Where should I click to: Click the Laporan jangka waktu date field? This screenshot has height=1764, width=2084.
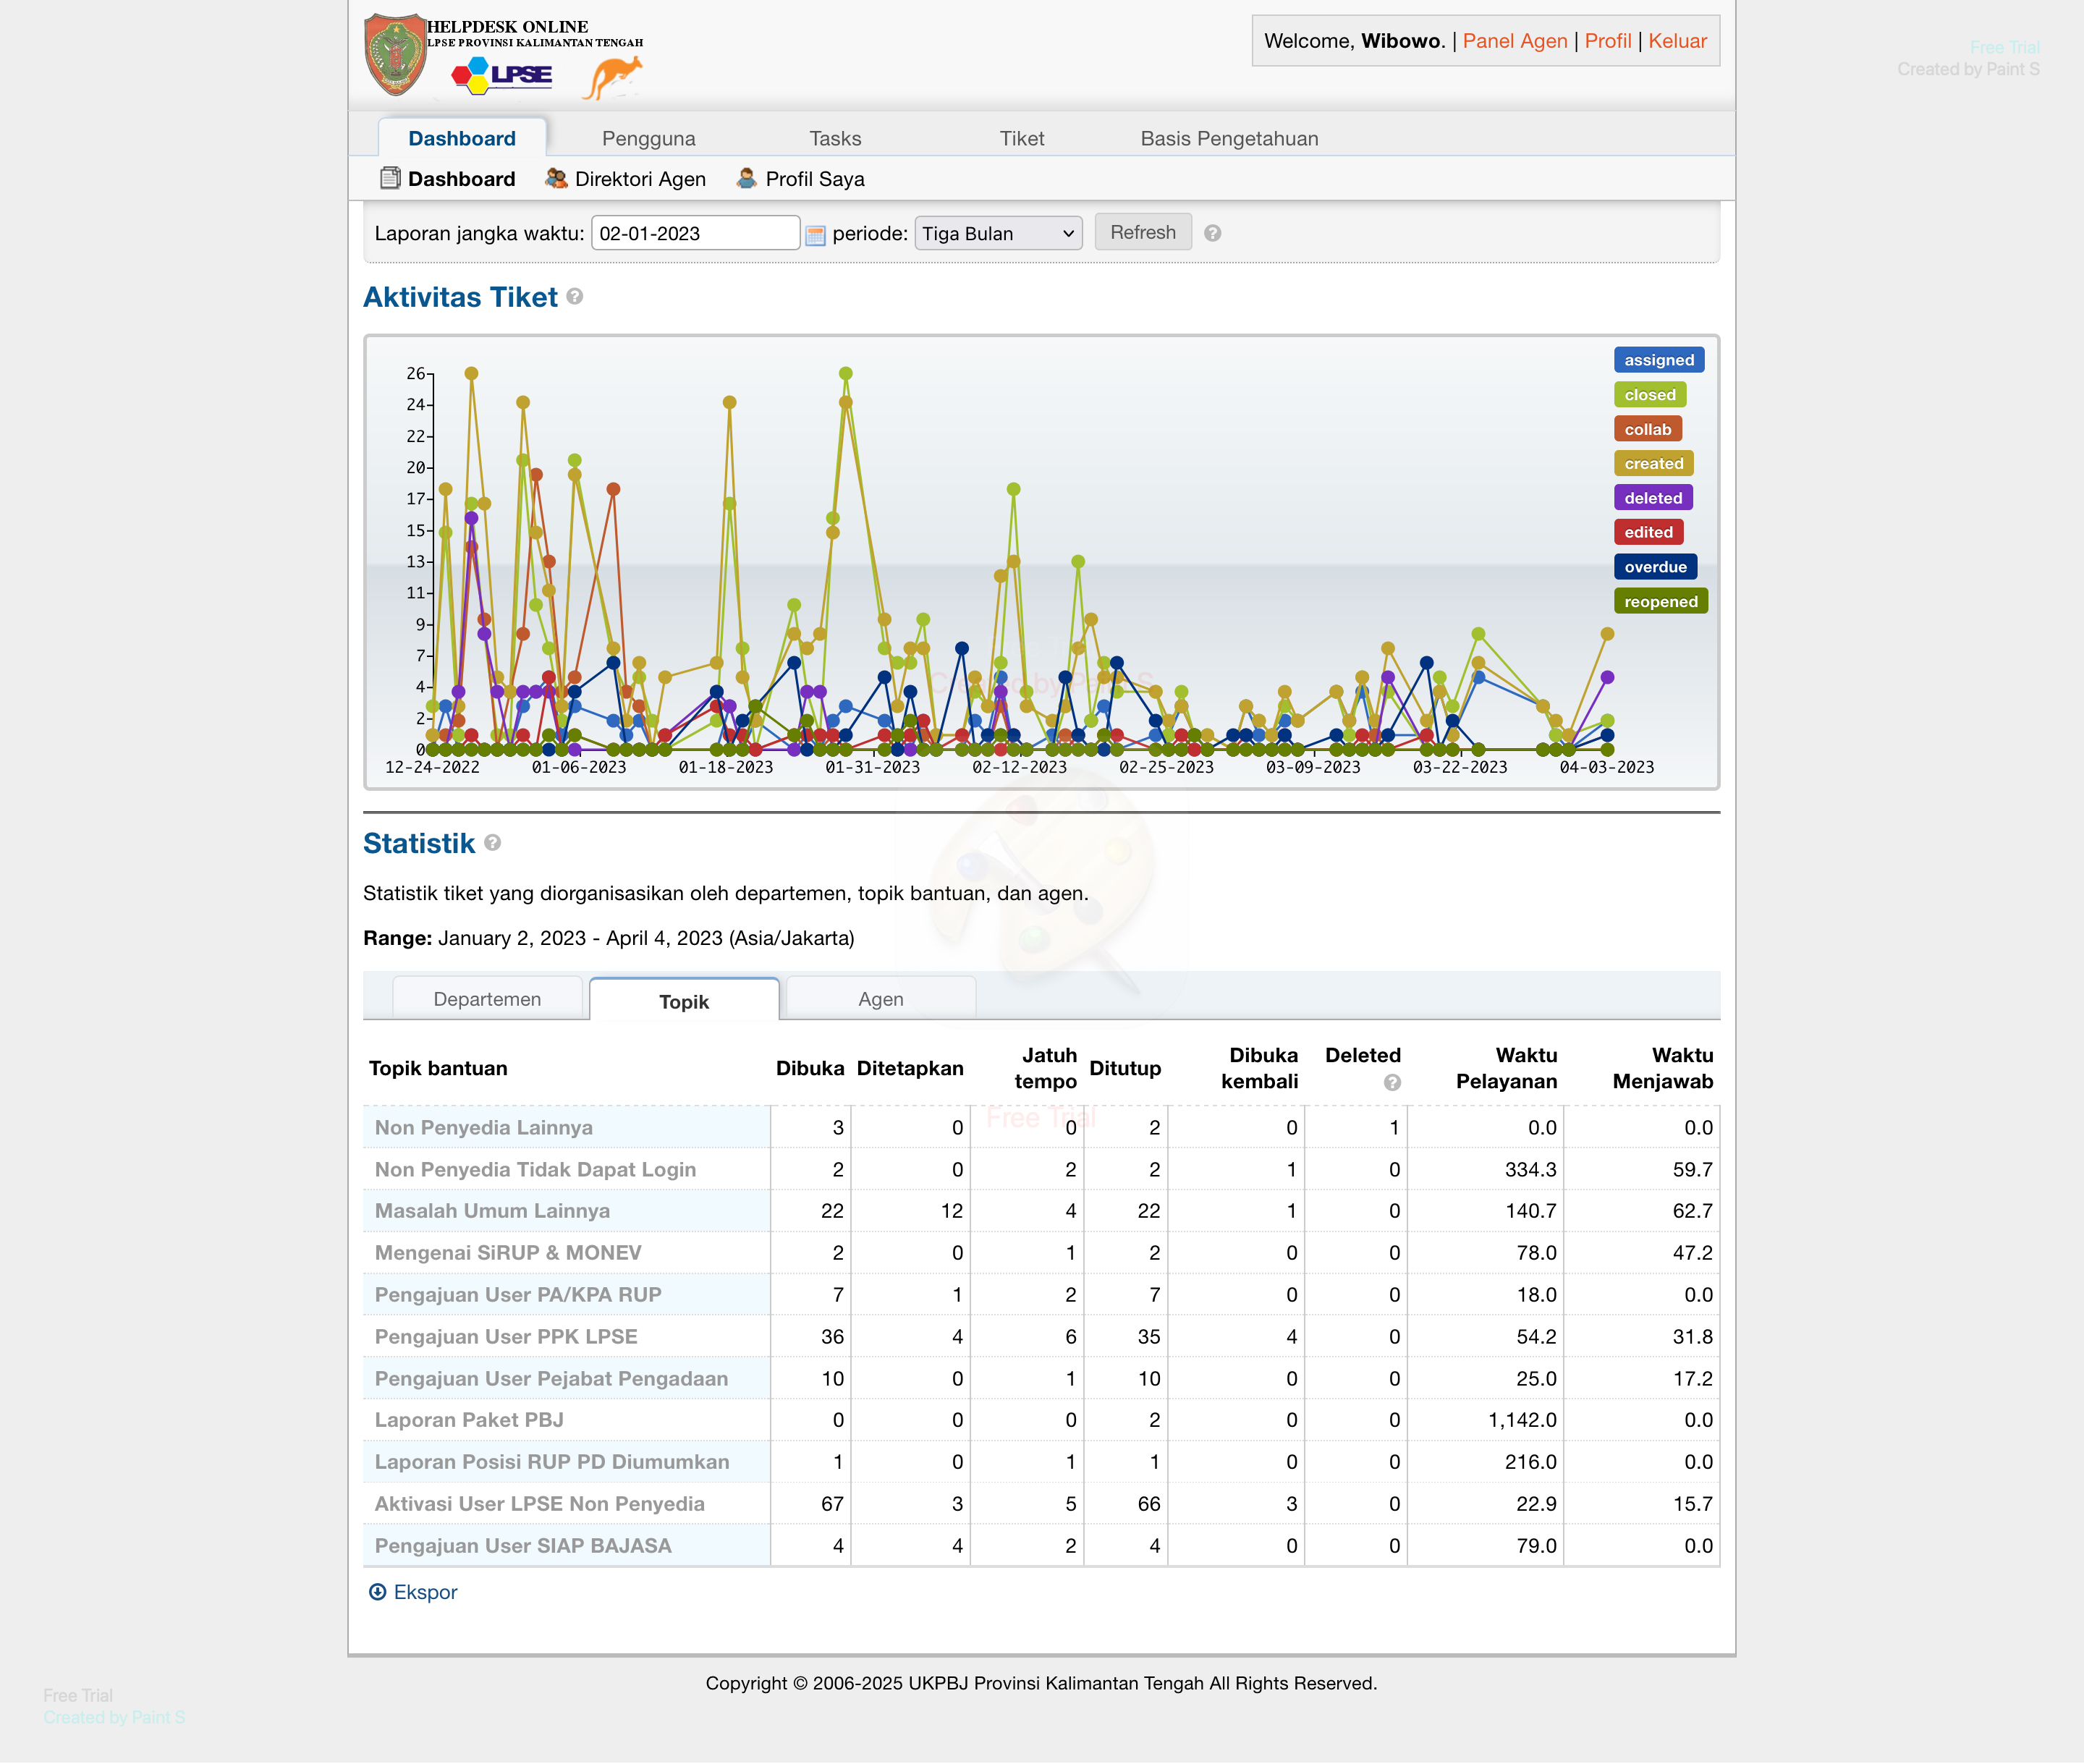pyautogui.click(x=695, y=233)
